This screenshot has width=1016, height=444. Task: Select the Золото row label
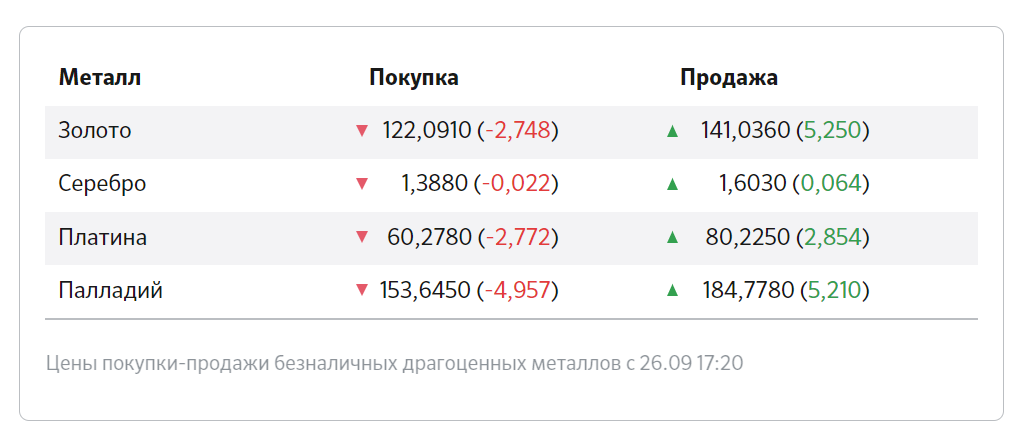95,131
